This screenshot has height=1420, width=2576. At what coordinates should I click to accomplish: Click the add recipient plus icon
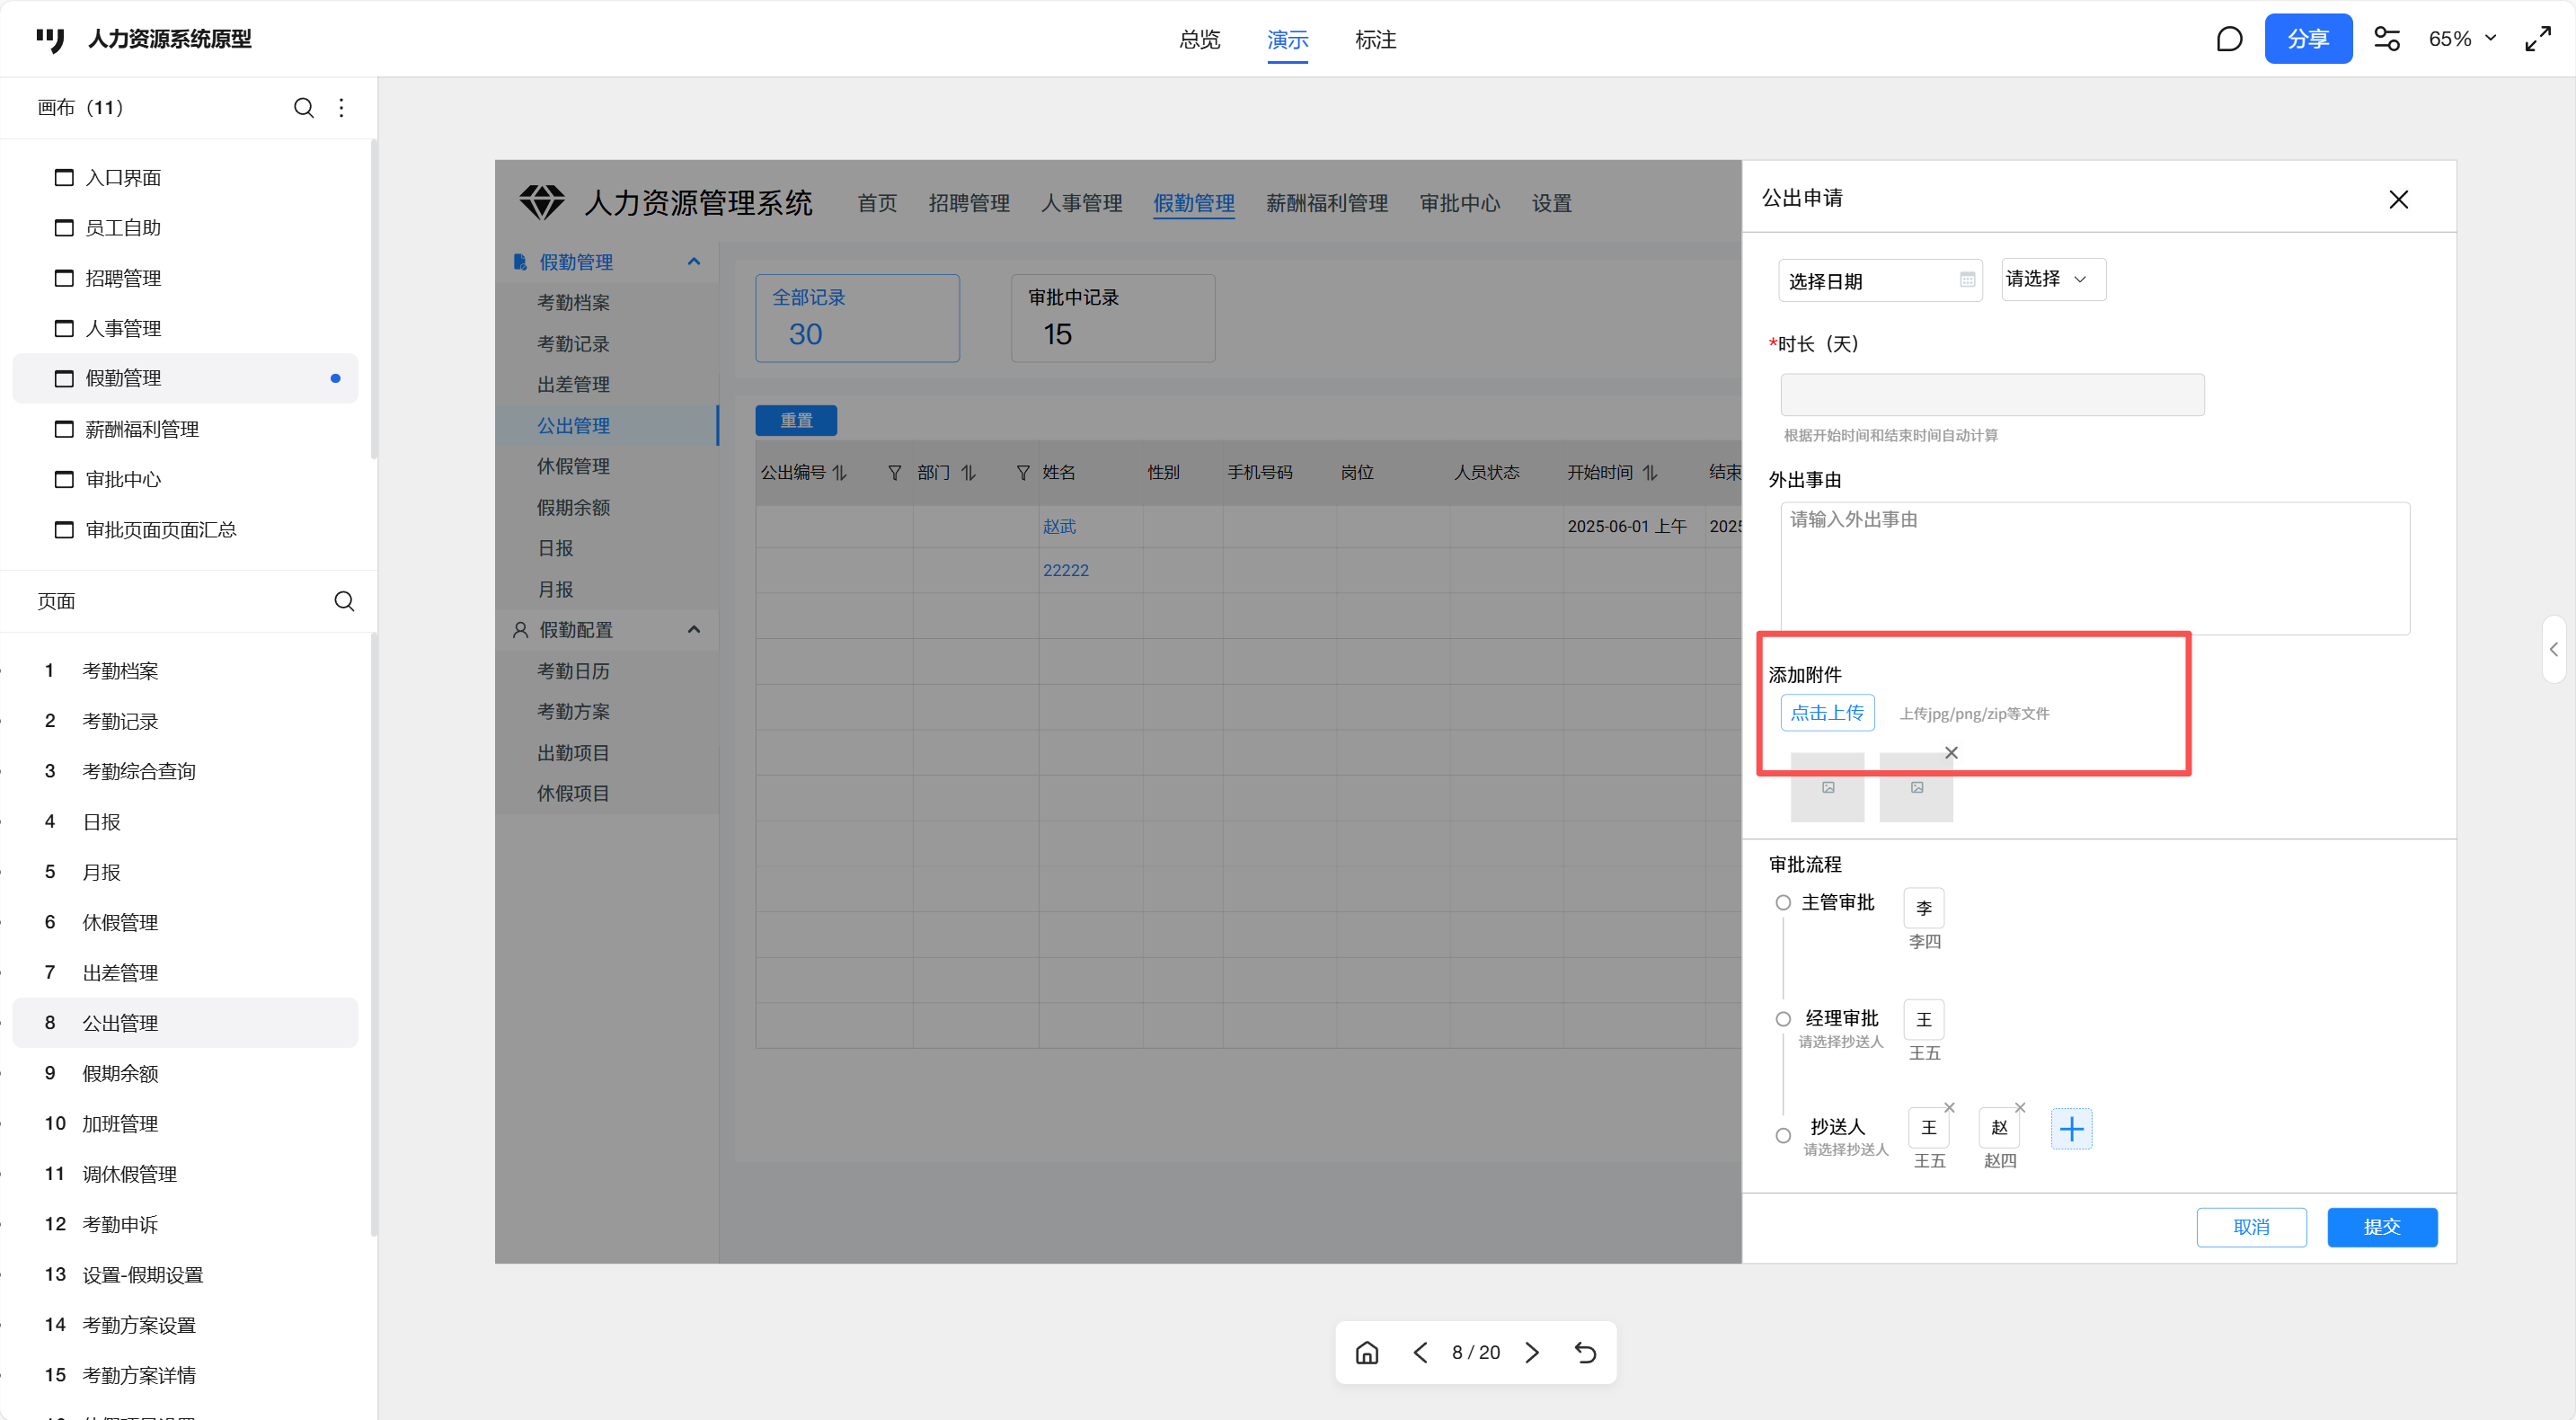tap(2071, 1130)
